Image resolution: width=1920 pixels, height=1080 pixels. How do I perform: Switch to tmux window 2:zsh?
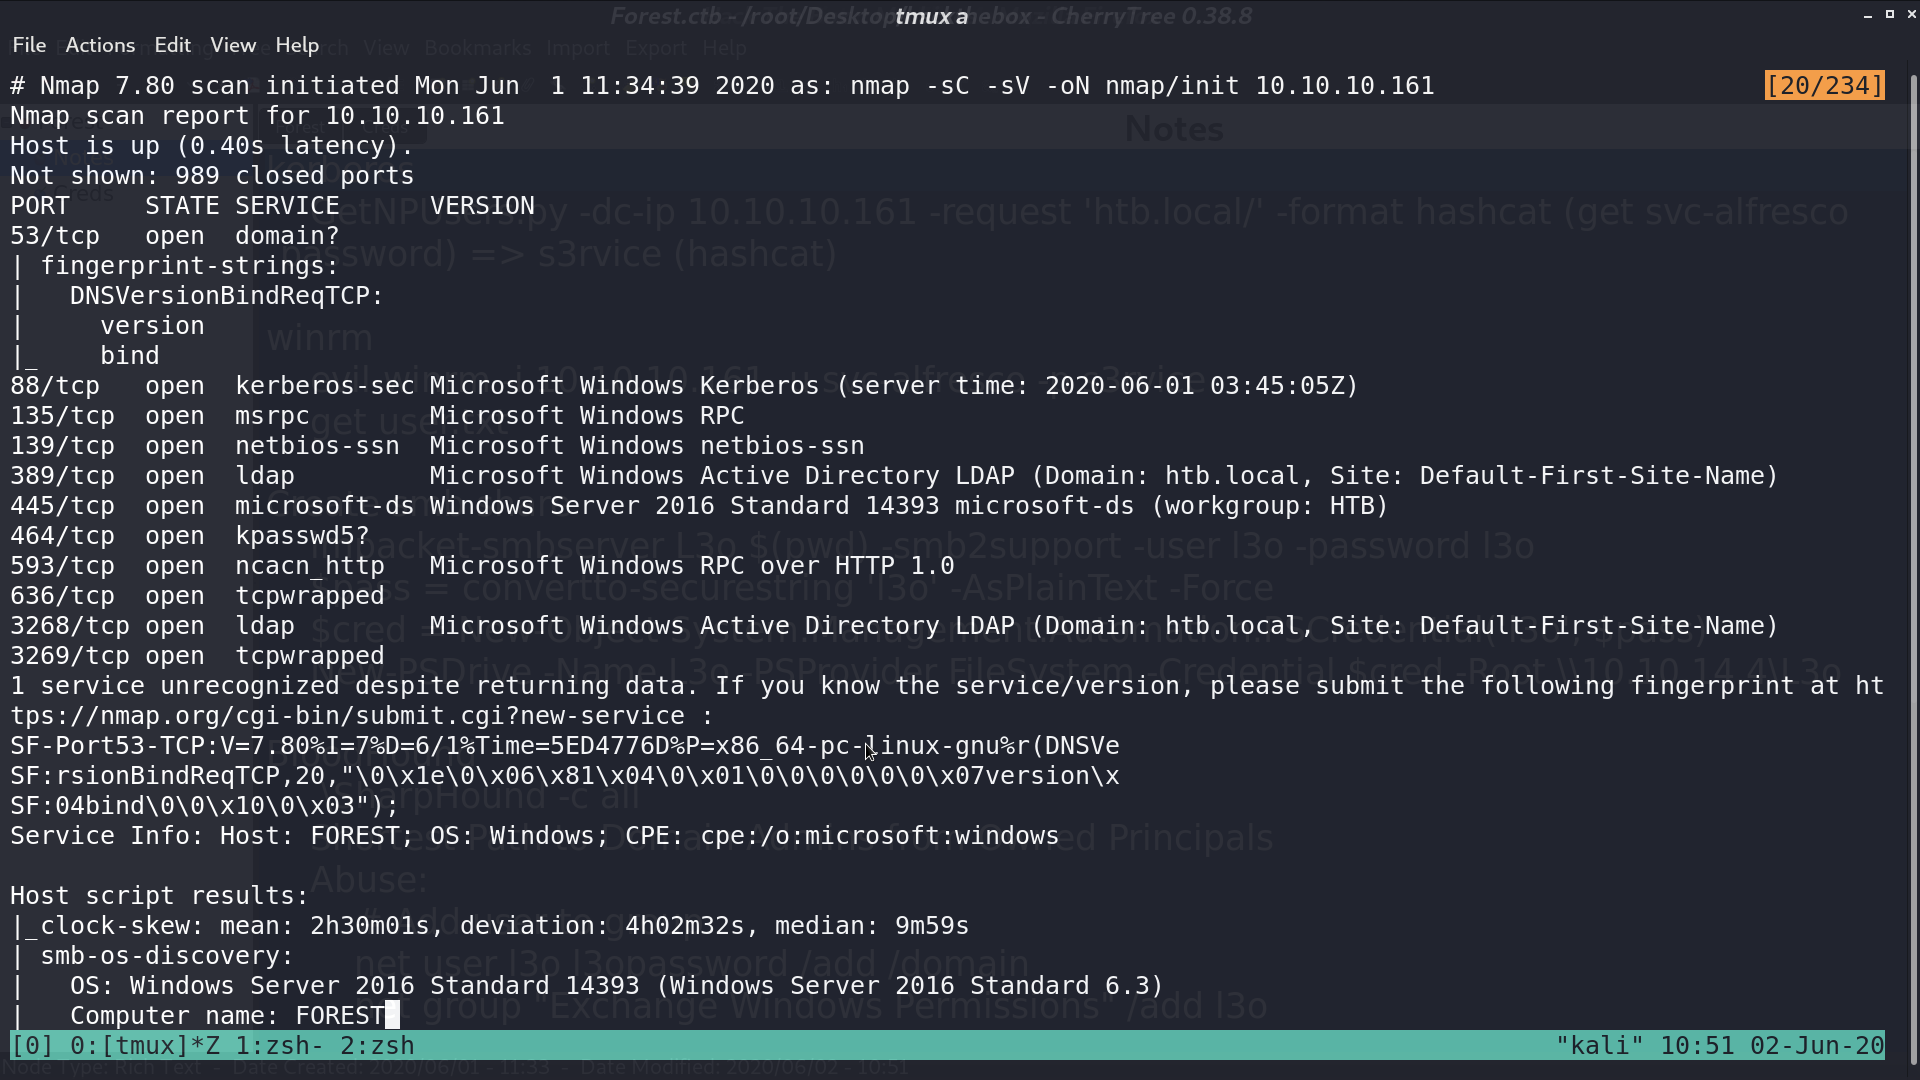pyautogui.click(x=377, y=1046)
